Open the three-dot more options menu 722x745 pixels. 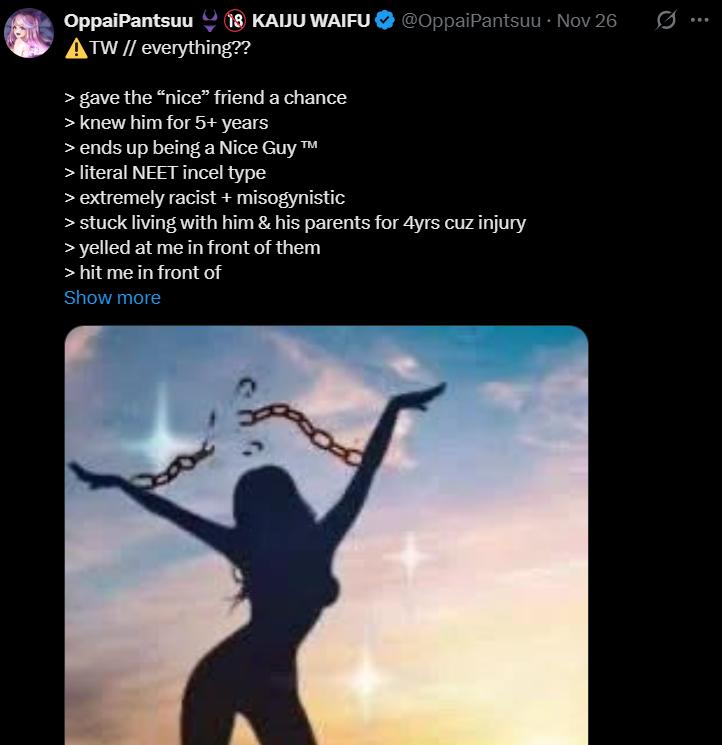point(699,20)
